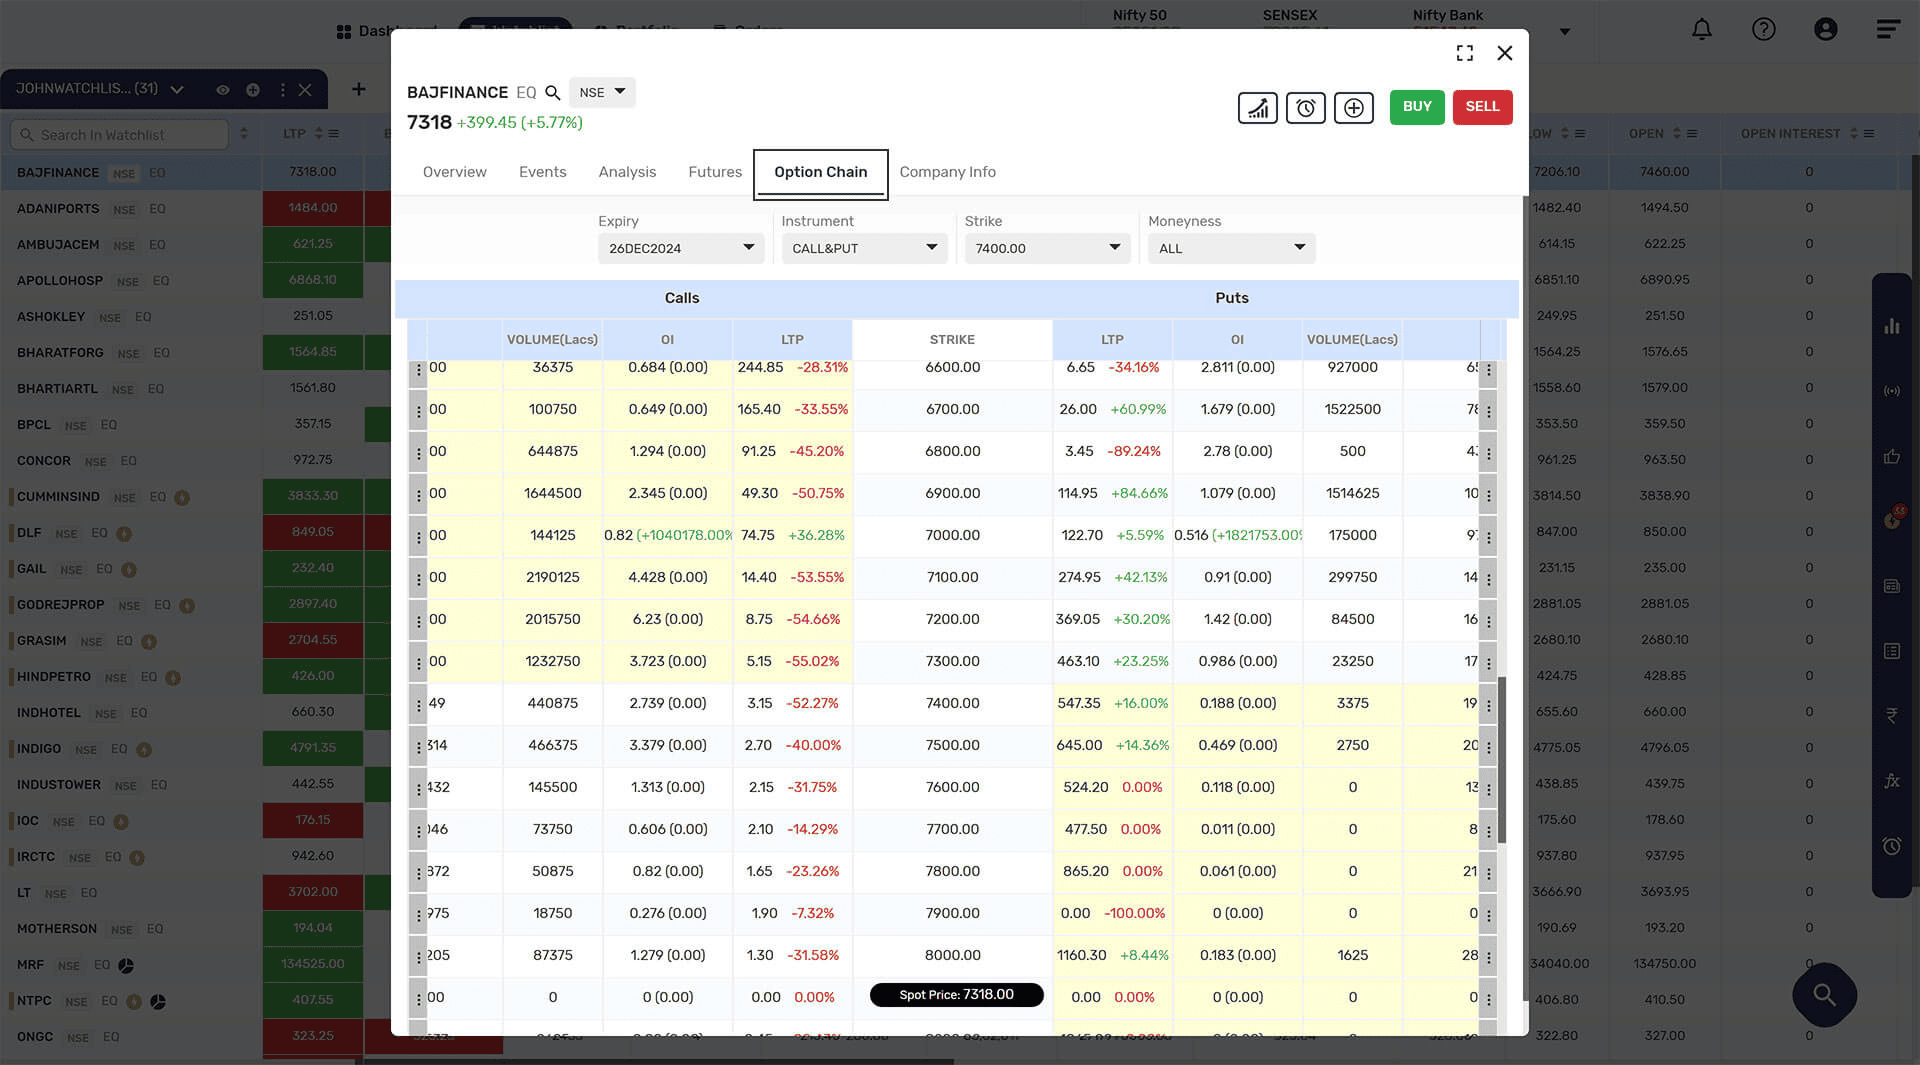Open the Moneyness dropdown showing ALL
Viewport: 1920px width, 1065px height.
(x=1232, y=248)
